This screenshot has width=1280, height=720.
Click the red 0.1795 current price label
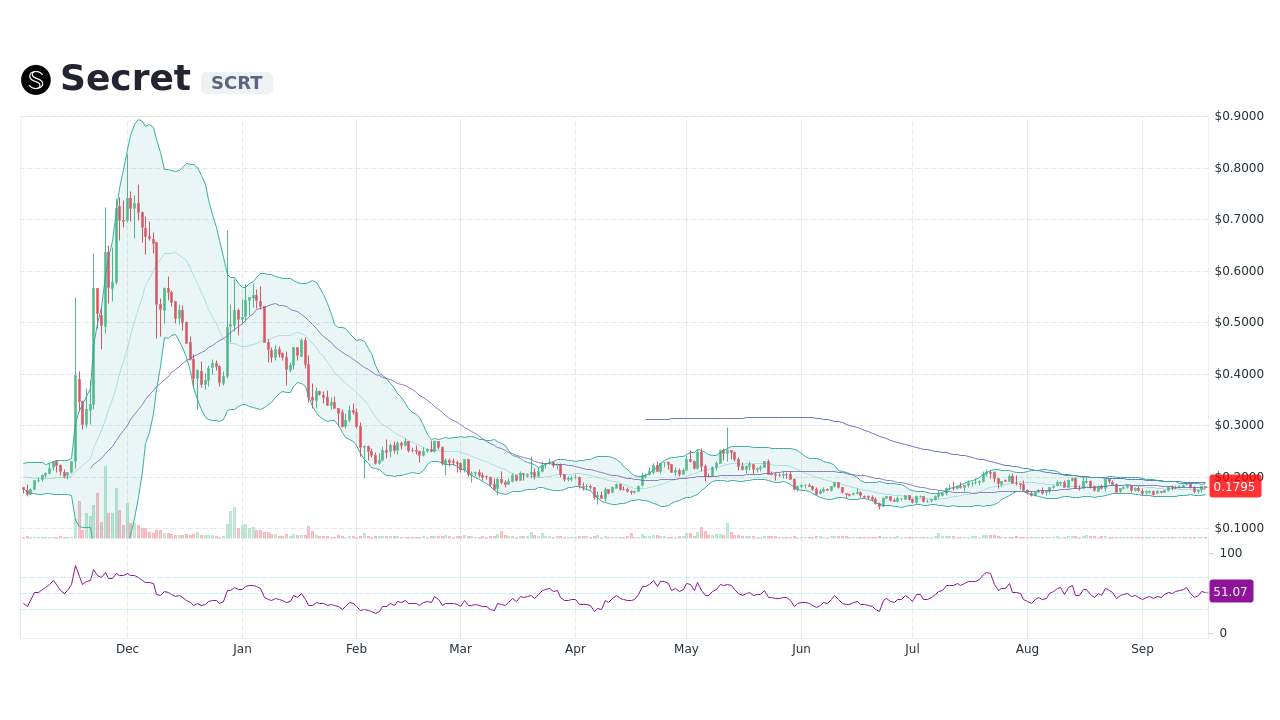pos(1235,487)
